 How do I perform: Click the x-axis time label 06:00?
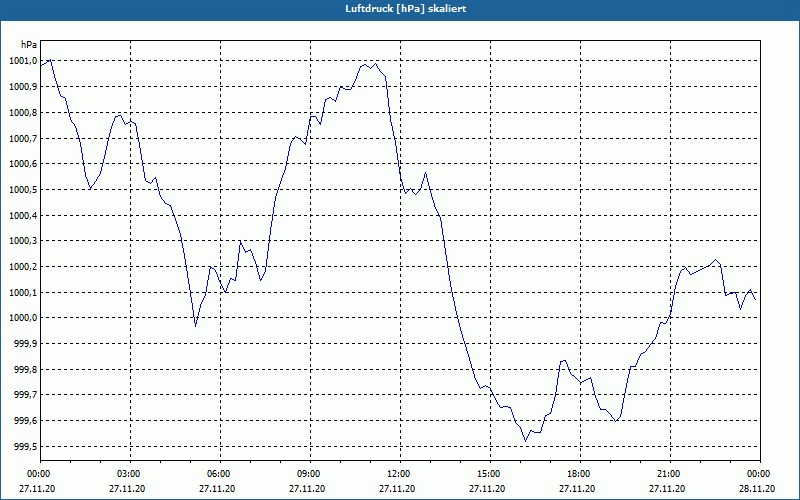pos(220,474)
